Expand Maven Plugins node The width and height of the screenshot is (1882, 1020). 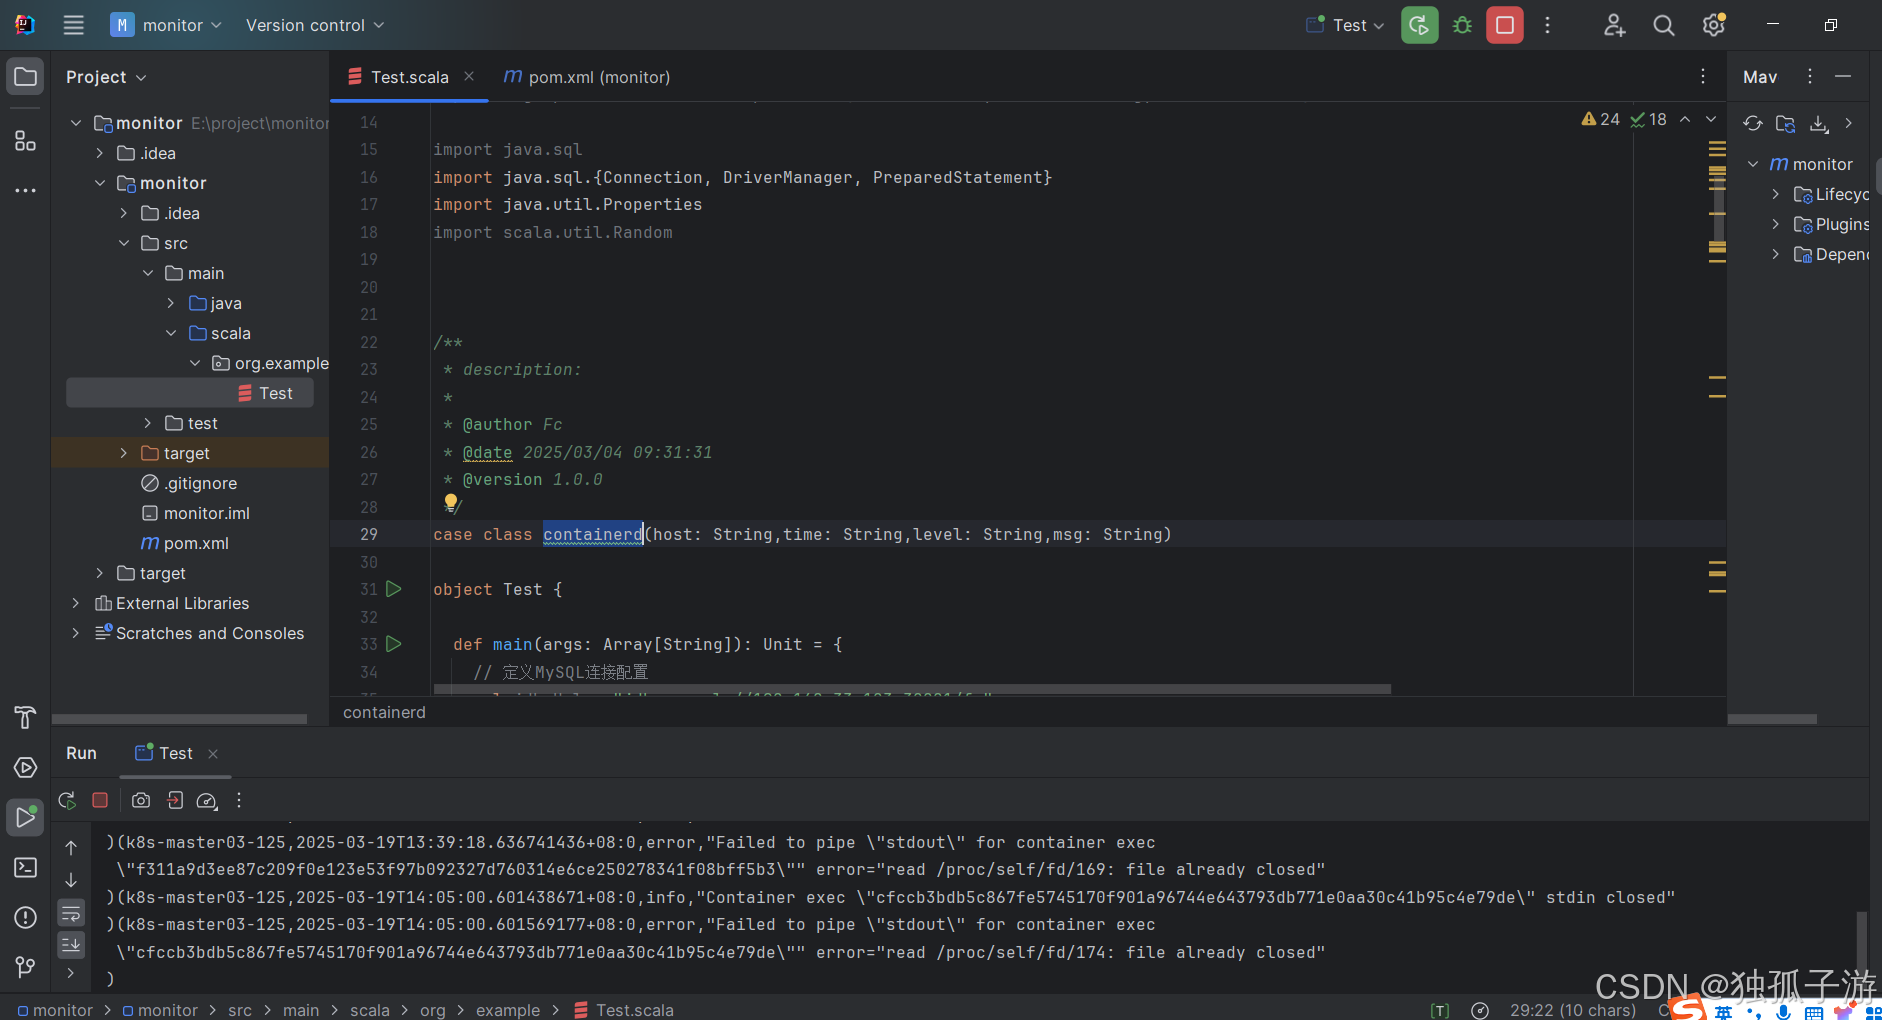1776,224
